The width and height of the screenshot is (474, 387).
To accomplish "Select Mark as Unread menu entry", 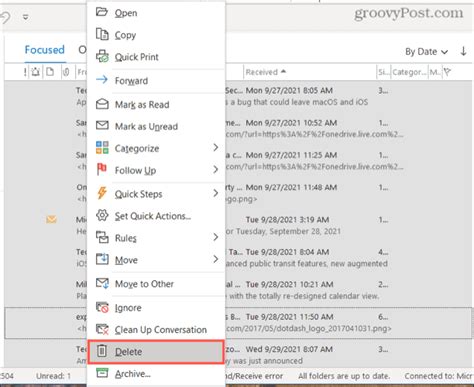I will tap(156, 126).
